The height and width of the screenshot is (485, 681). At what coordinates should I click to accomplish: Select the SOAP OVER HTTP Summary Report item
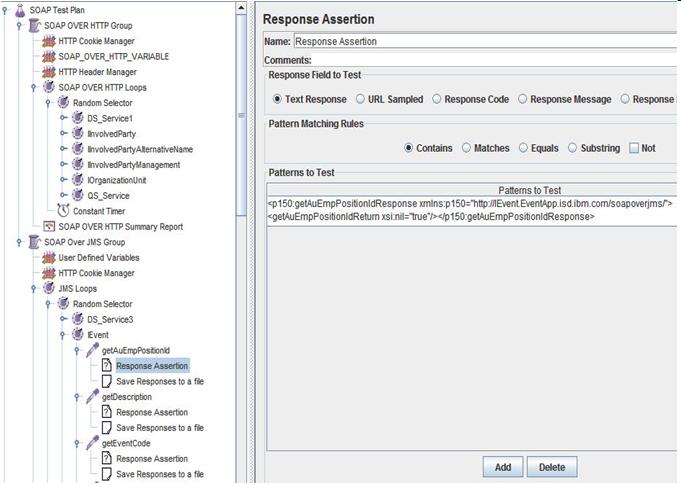pos(121,227)
